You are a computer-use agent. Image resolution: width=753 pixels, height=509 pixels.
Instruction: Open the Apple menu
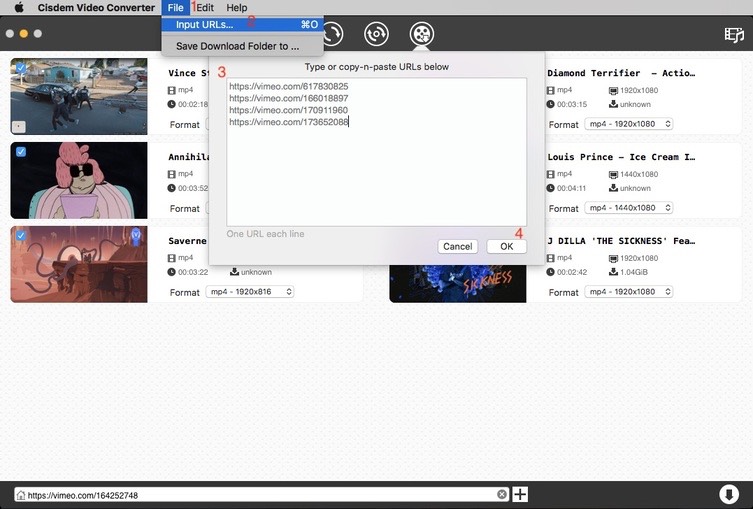(19, 8)
